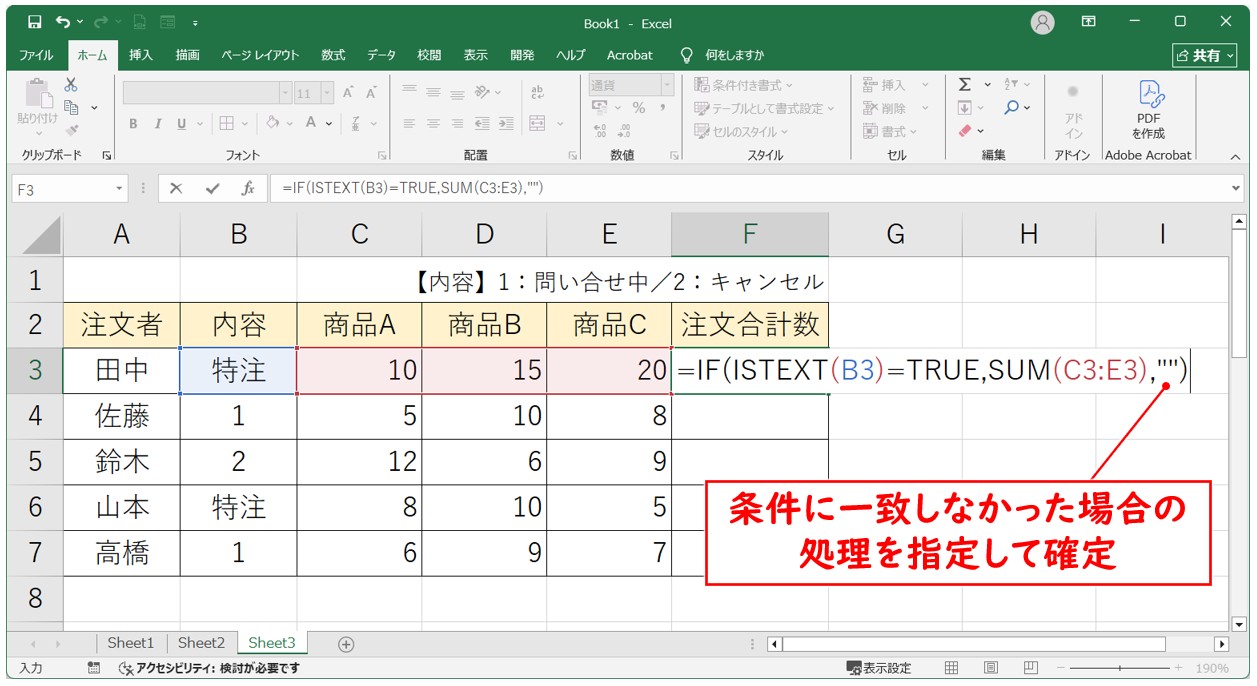Add a new sheet with plus icon
The width and height of the screenshot is (1257, 686).
click(346, 644)
